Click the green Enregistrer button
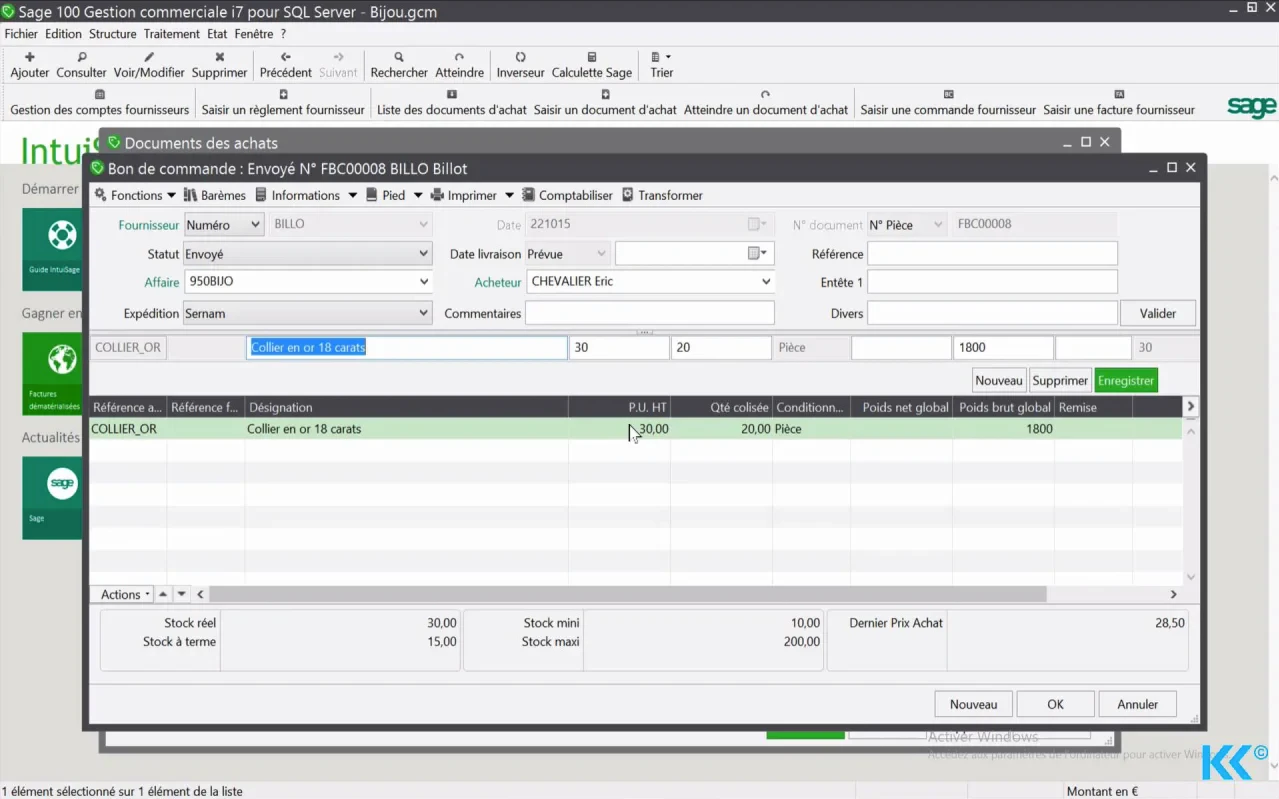The width and height of the screenshot is (1279, 799). pyautogui.click(x=1126, y=380)
